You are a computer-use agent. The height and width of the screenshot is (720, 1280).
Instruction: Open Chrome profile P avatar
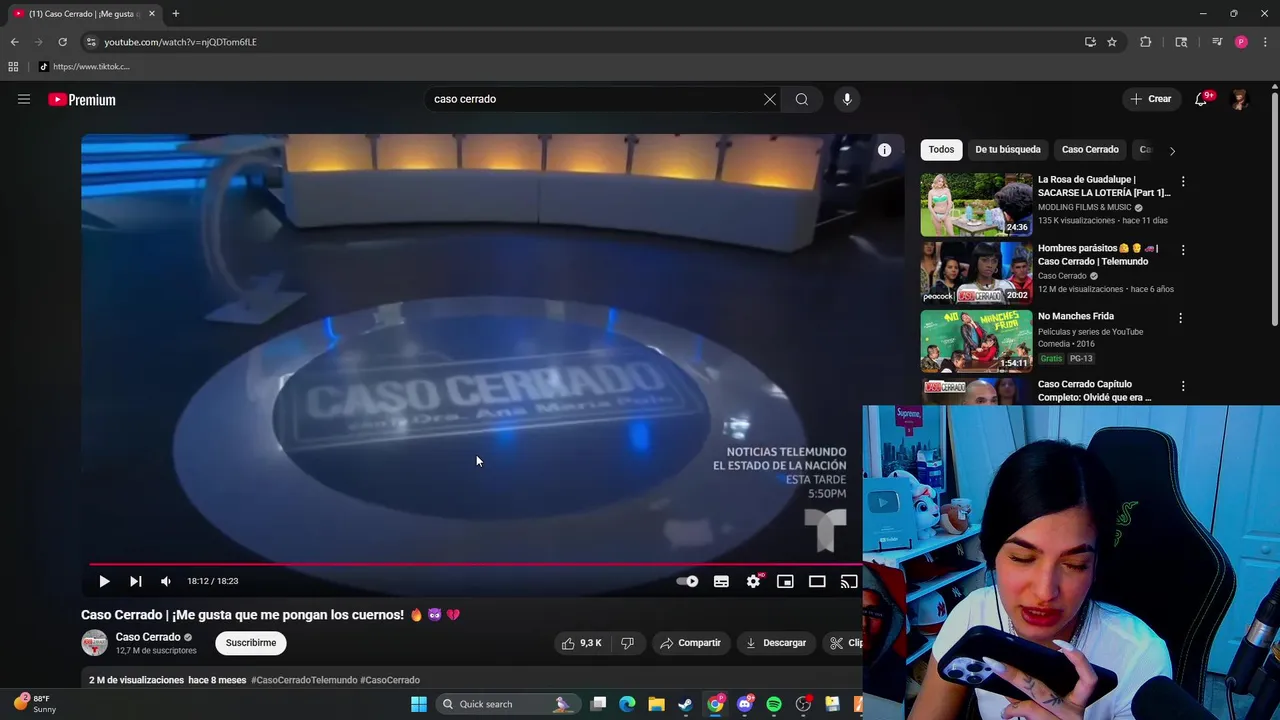1241,42
